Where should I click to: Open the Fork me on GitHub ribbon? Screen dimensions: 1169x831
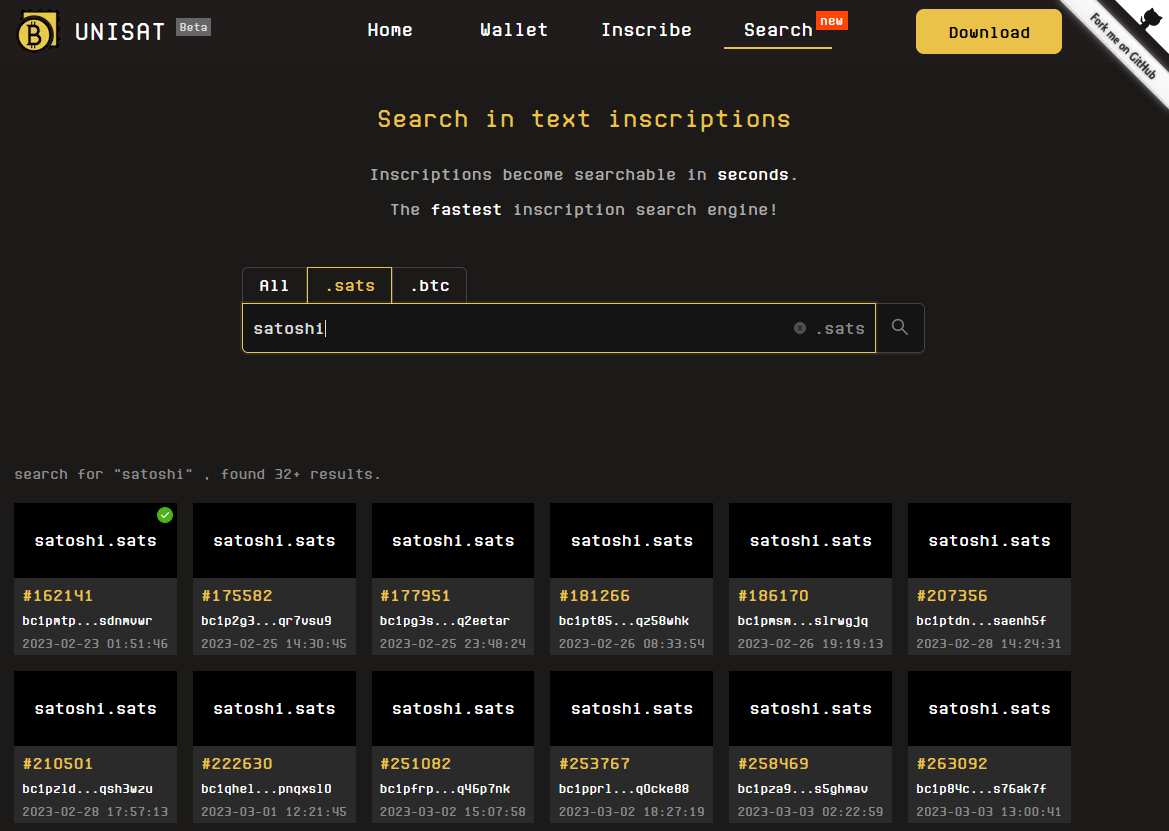click(1126, 45)
